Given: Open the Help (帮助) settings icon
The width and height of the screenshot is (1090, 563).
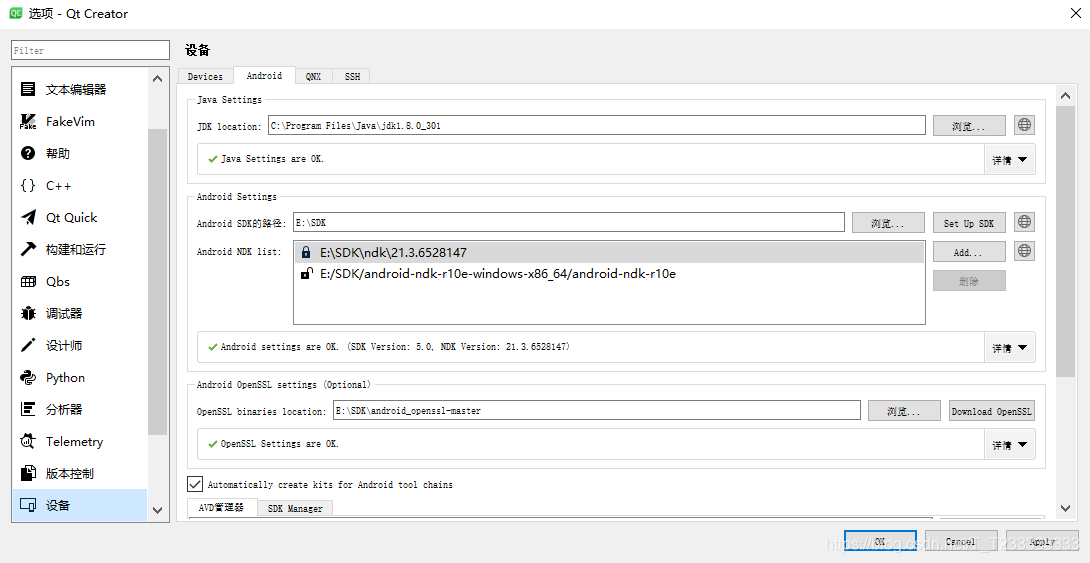Looking at the screenshot, I should coord(28,154).
